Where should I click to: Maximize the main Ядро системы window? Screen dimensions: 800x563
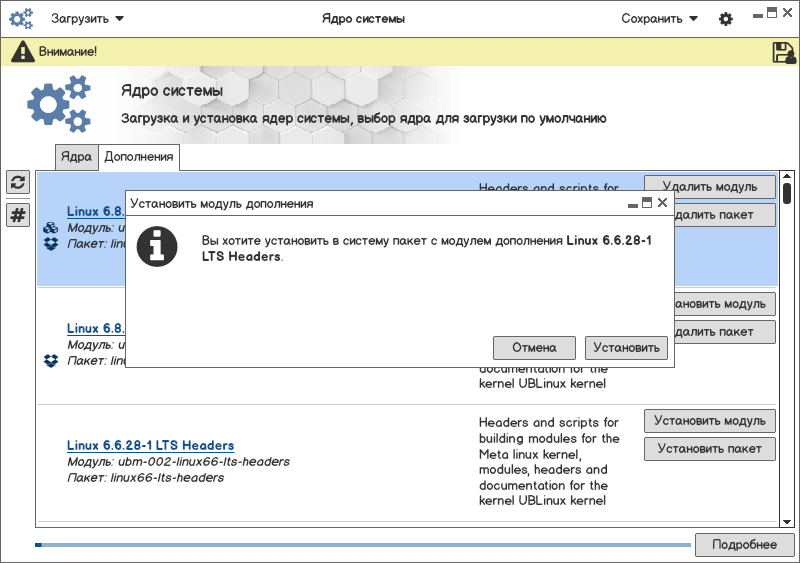[772, 13]
